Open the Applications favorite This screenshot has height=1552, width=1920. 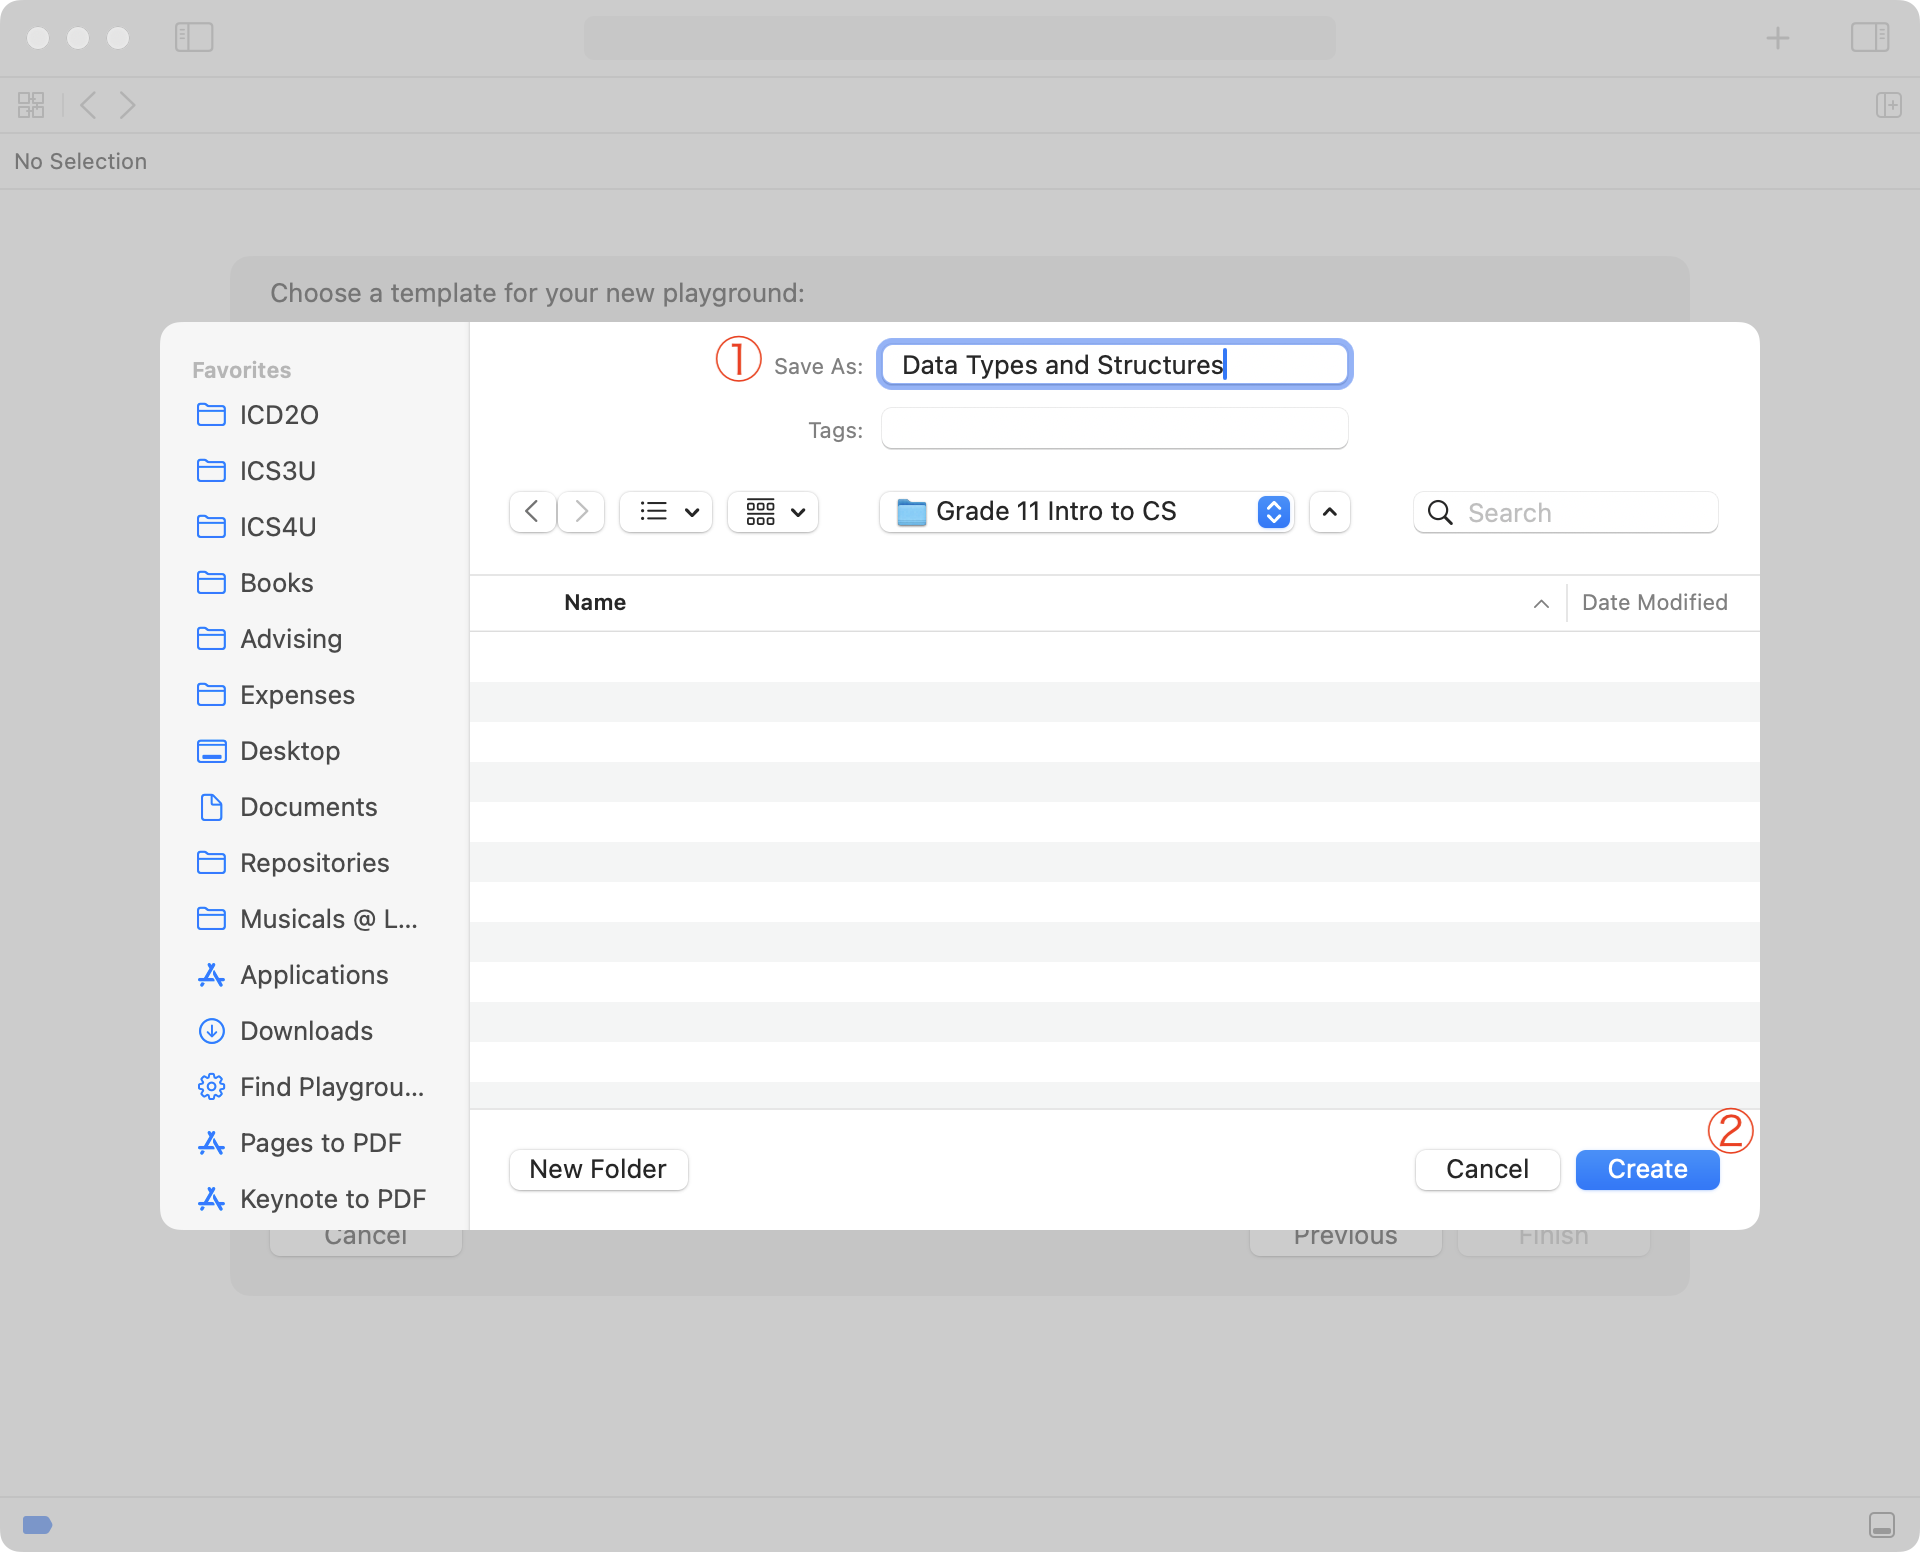click(313, 975)
